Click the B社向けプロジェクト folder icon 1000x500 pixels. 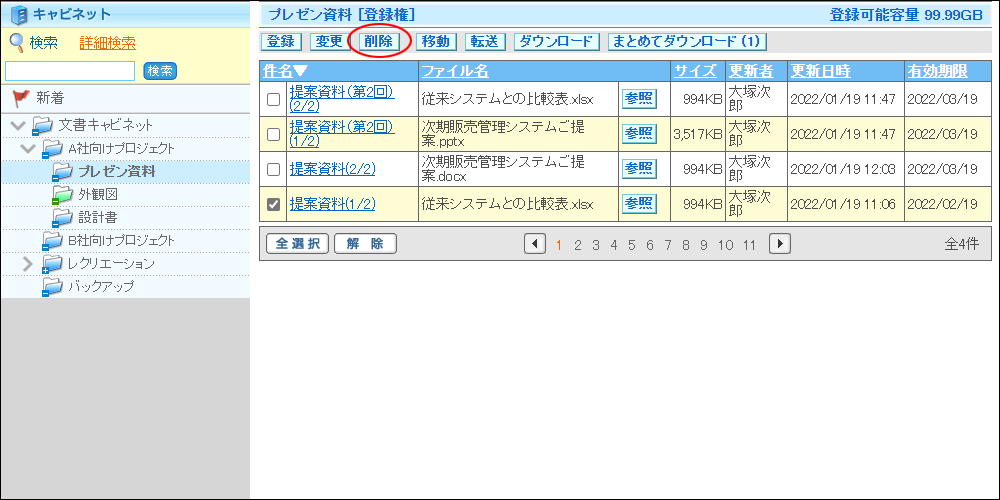tap(51, 241)
